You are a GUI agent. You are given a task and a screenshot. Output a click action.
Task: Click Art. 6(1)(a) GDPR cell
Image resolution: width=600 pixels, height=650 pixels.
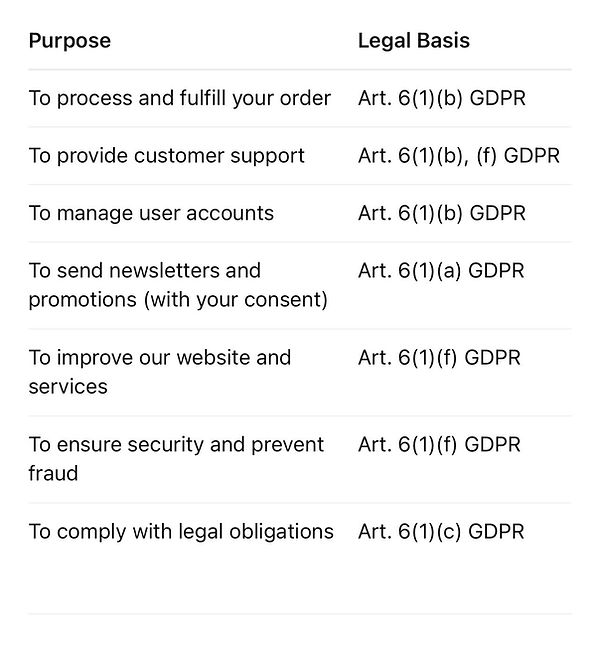tap(441, 271)
